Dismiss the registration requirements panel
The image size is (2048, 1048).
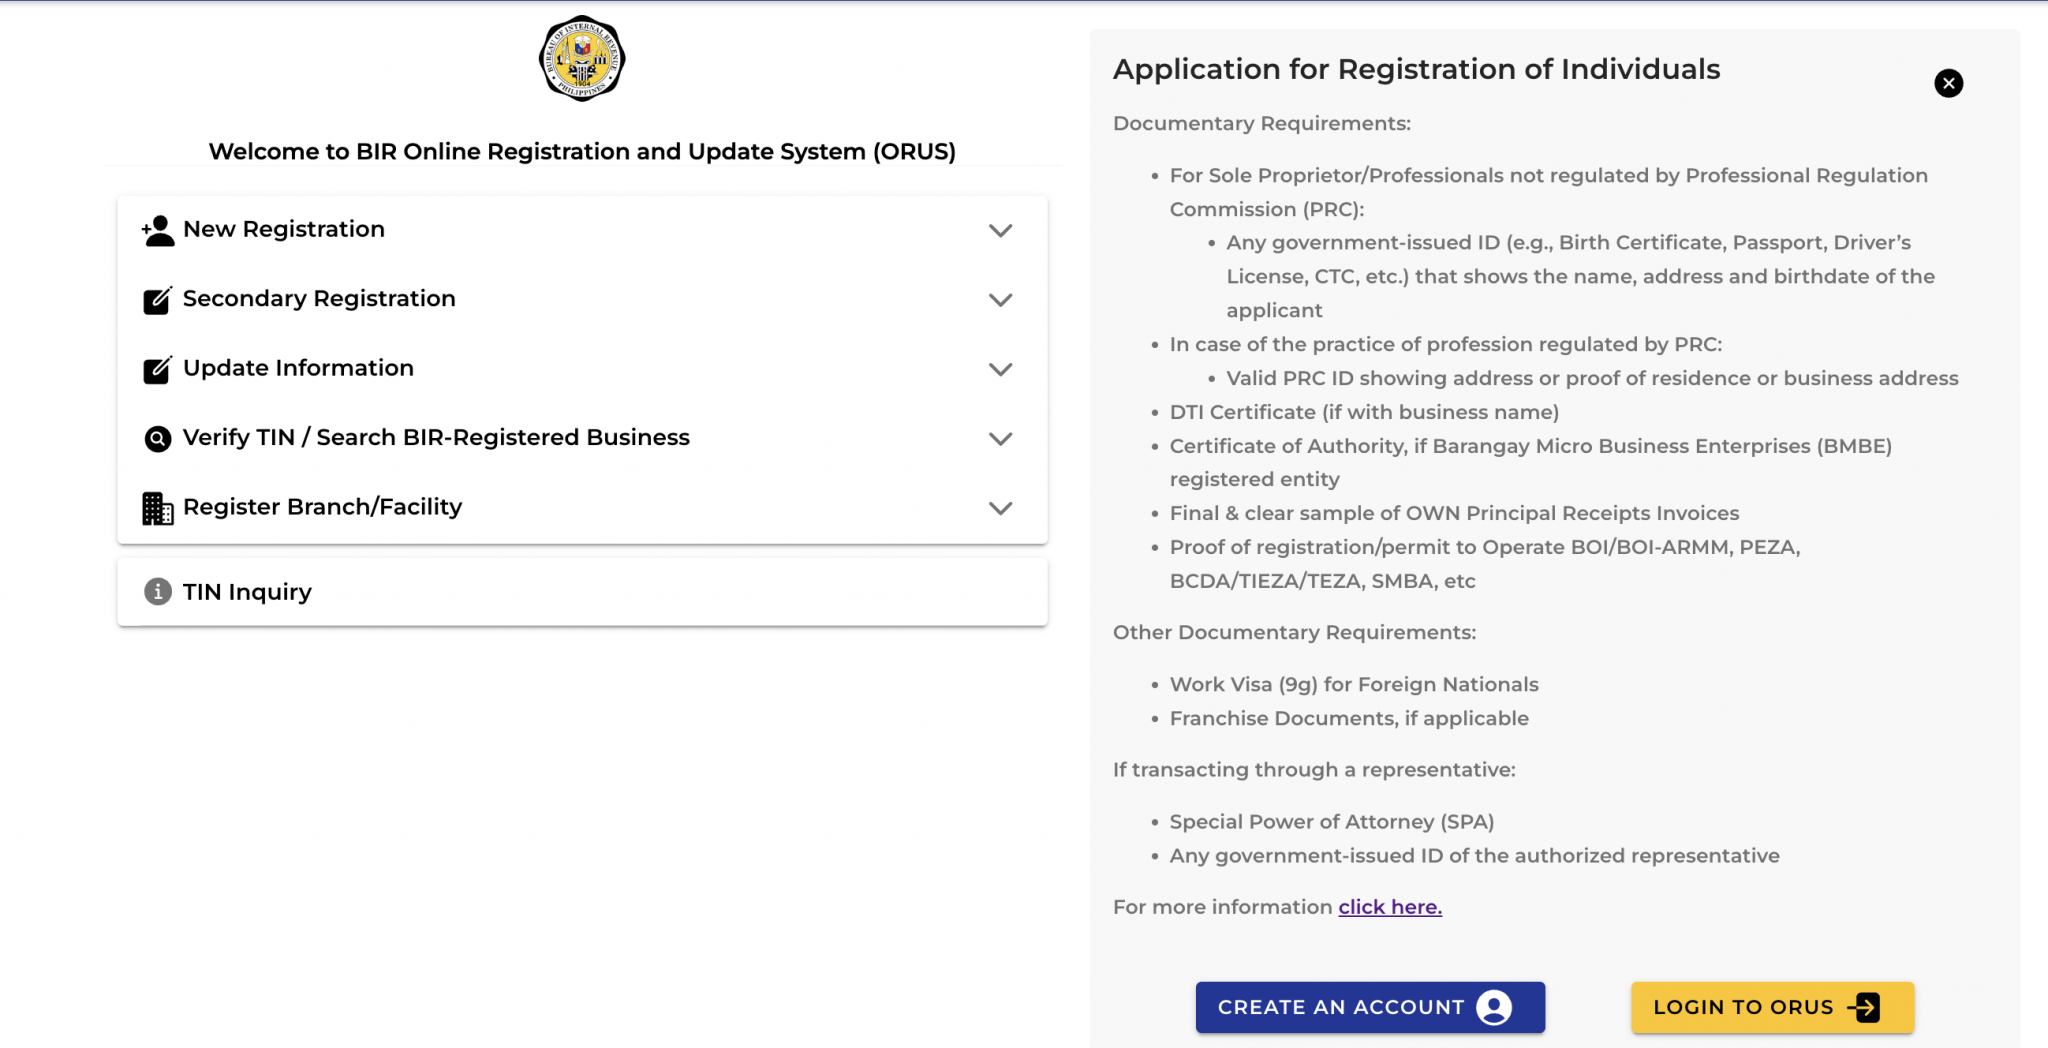[1947, 83]
